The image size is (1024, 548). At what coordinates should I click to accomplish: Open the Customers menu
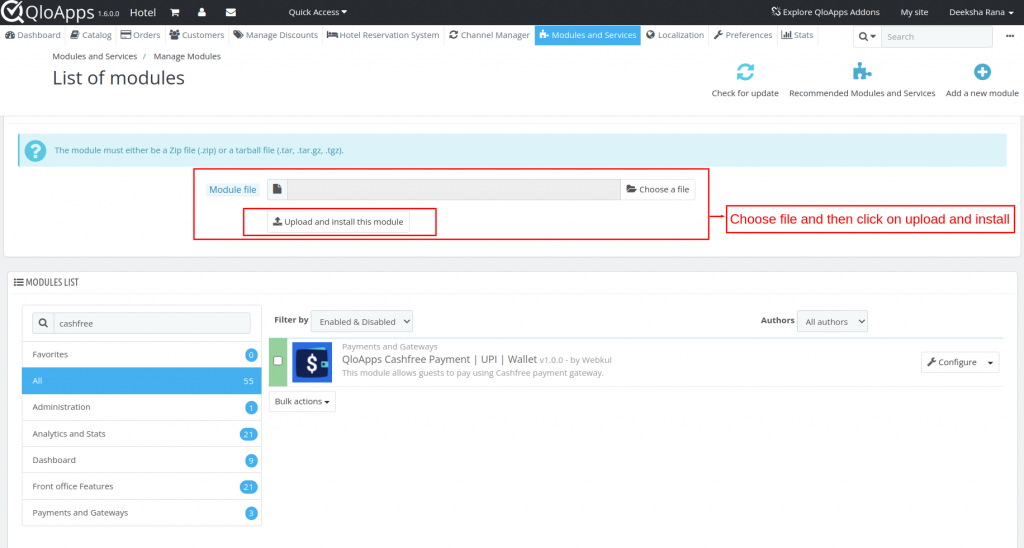197,35
